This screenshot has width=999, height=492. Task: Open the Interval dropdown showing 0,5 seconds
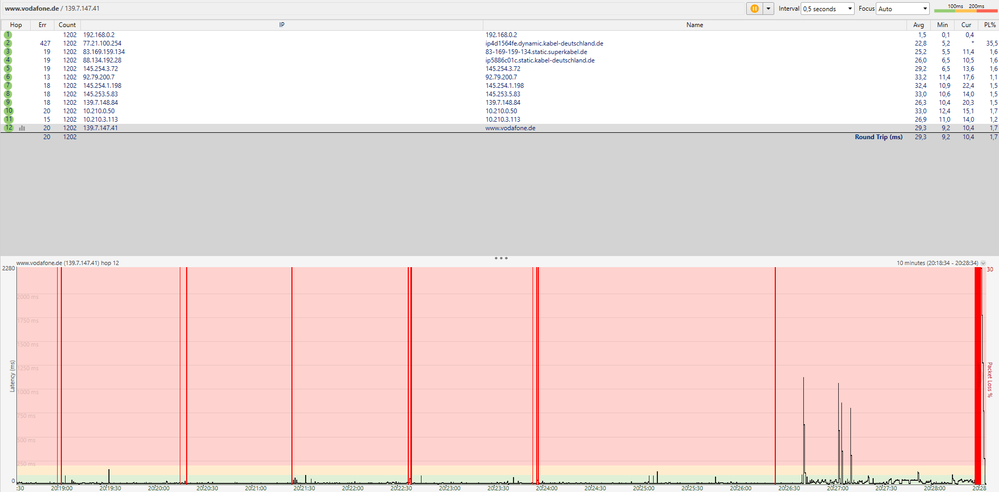click(x=827, y=9)
